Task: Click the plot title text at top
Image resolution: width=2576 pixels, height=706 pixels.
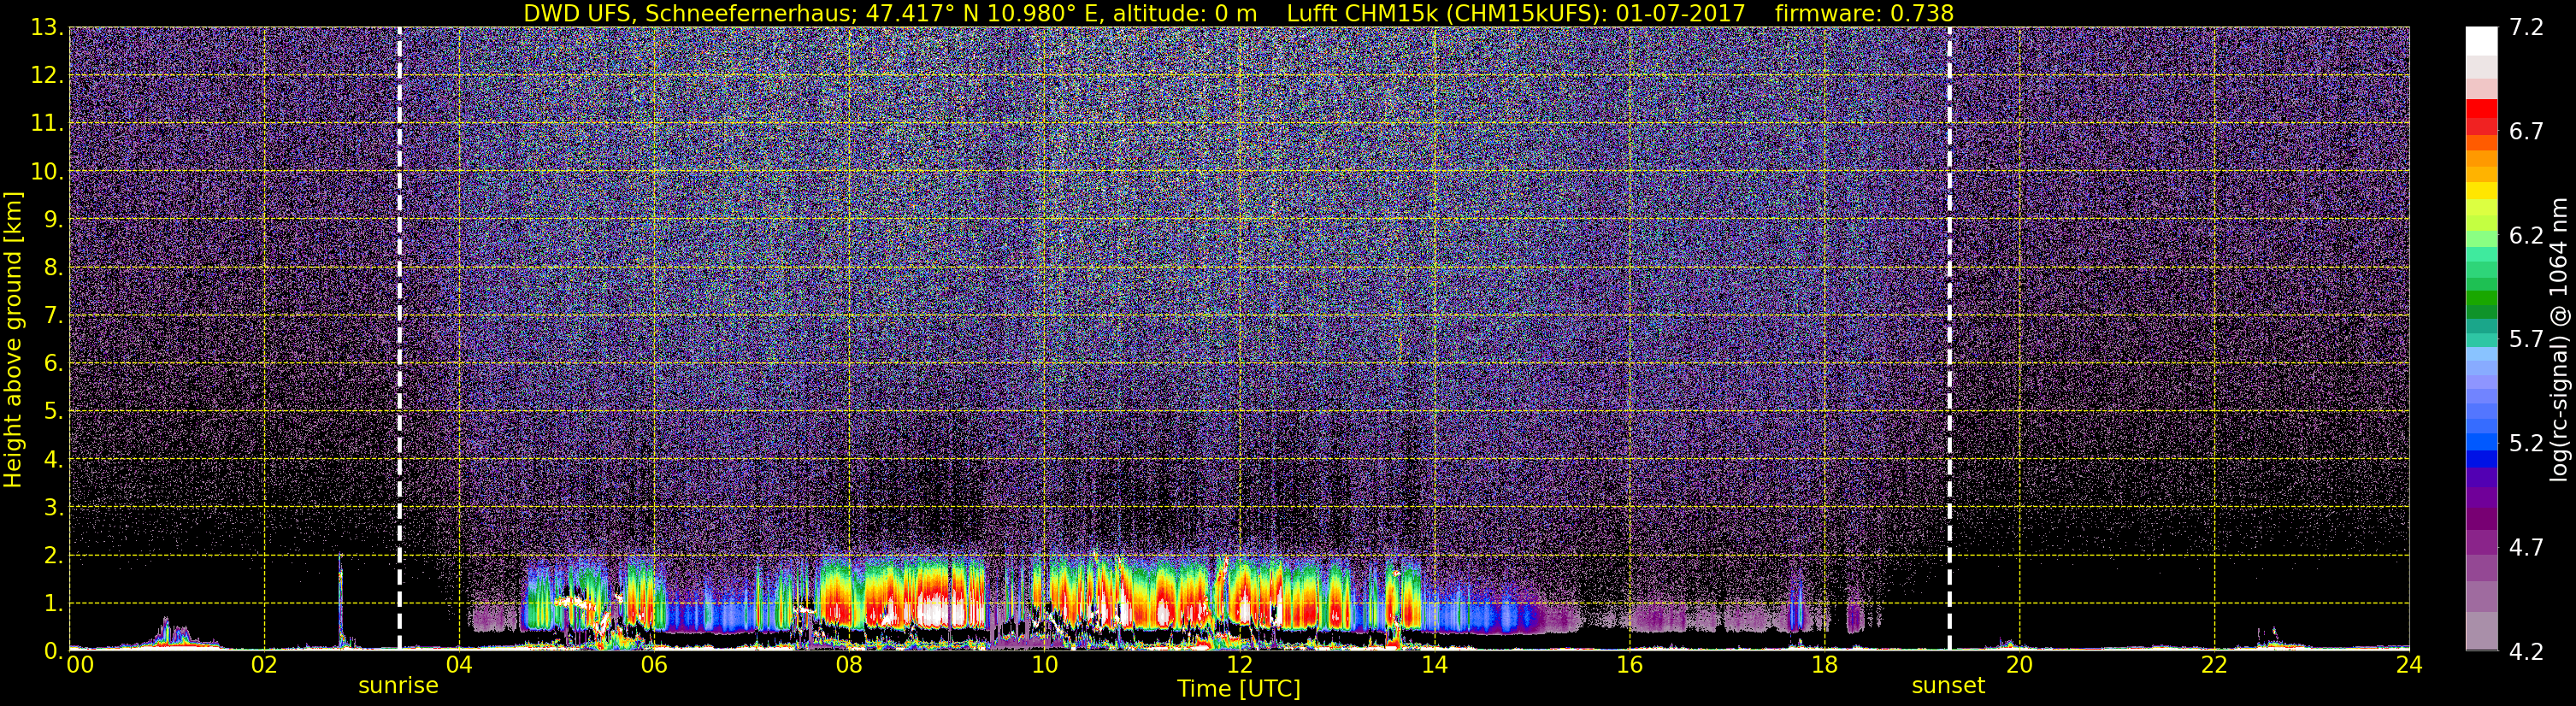Action: click(x=1238, y=13)
